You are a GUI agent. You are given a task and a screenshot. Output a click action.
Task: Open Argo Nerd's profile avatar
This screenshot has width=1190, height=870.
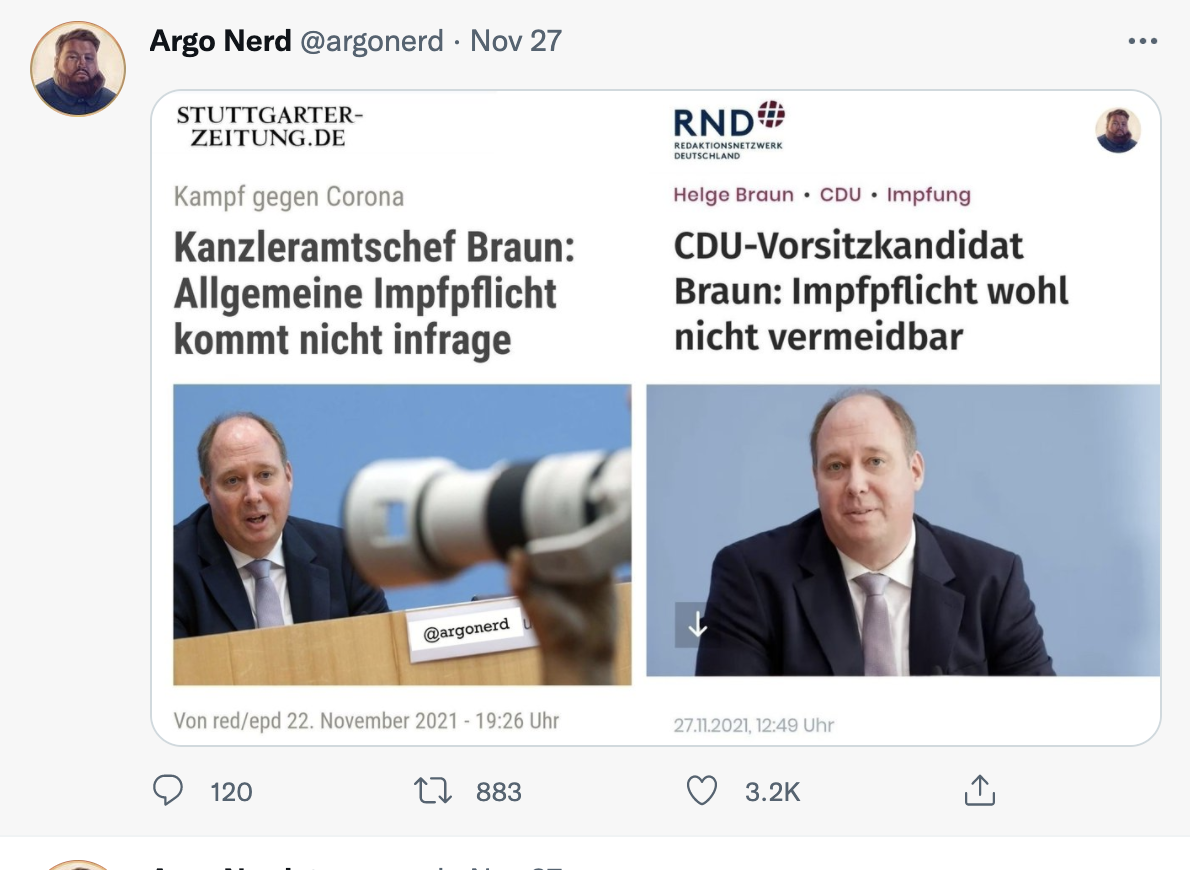tap(78, 68)
